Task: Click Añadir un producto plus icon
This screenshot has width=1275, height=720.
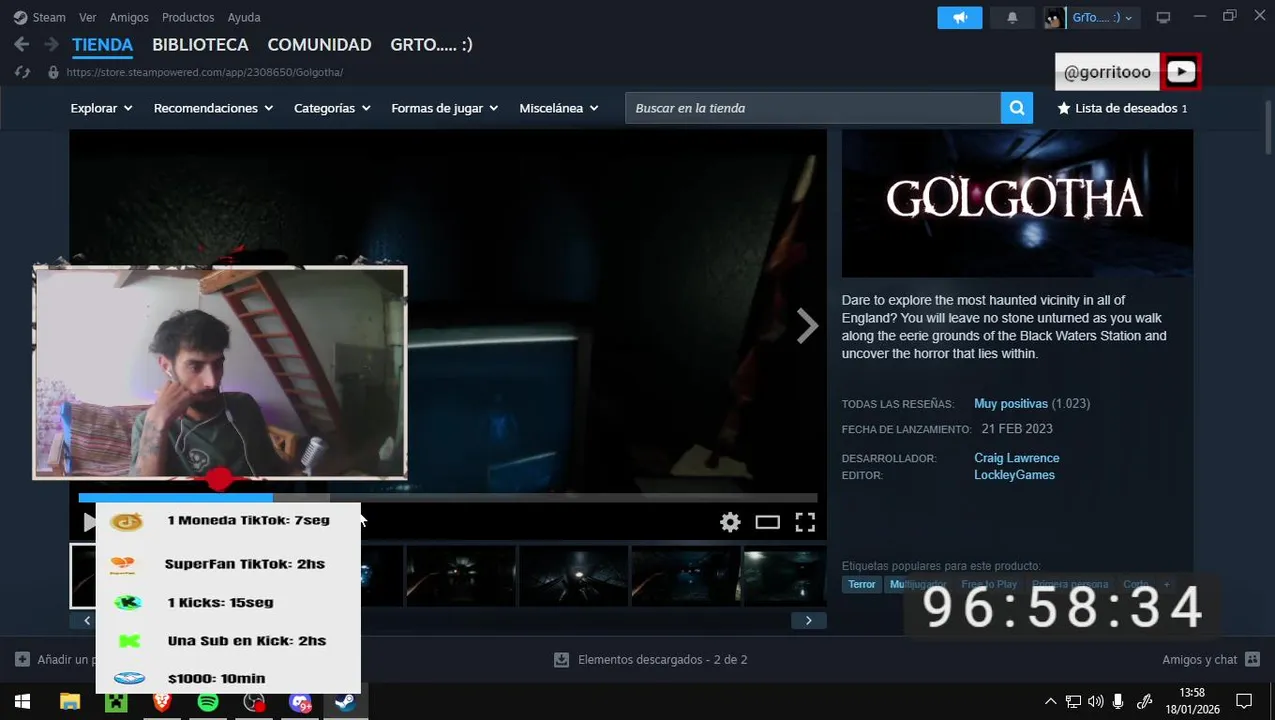Action: click(22, 660)
